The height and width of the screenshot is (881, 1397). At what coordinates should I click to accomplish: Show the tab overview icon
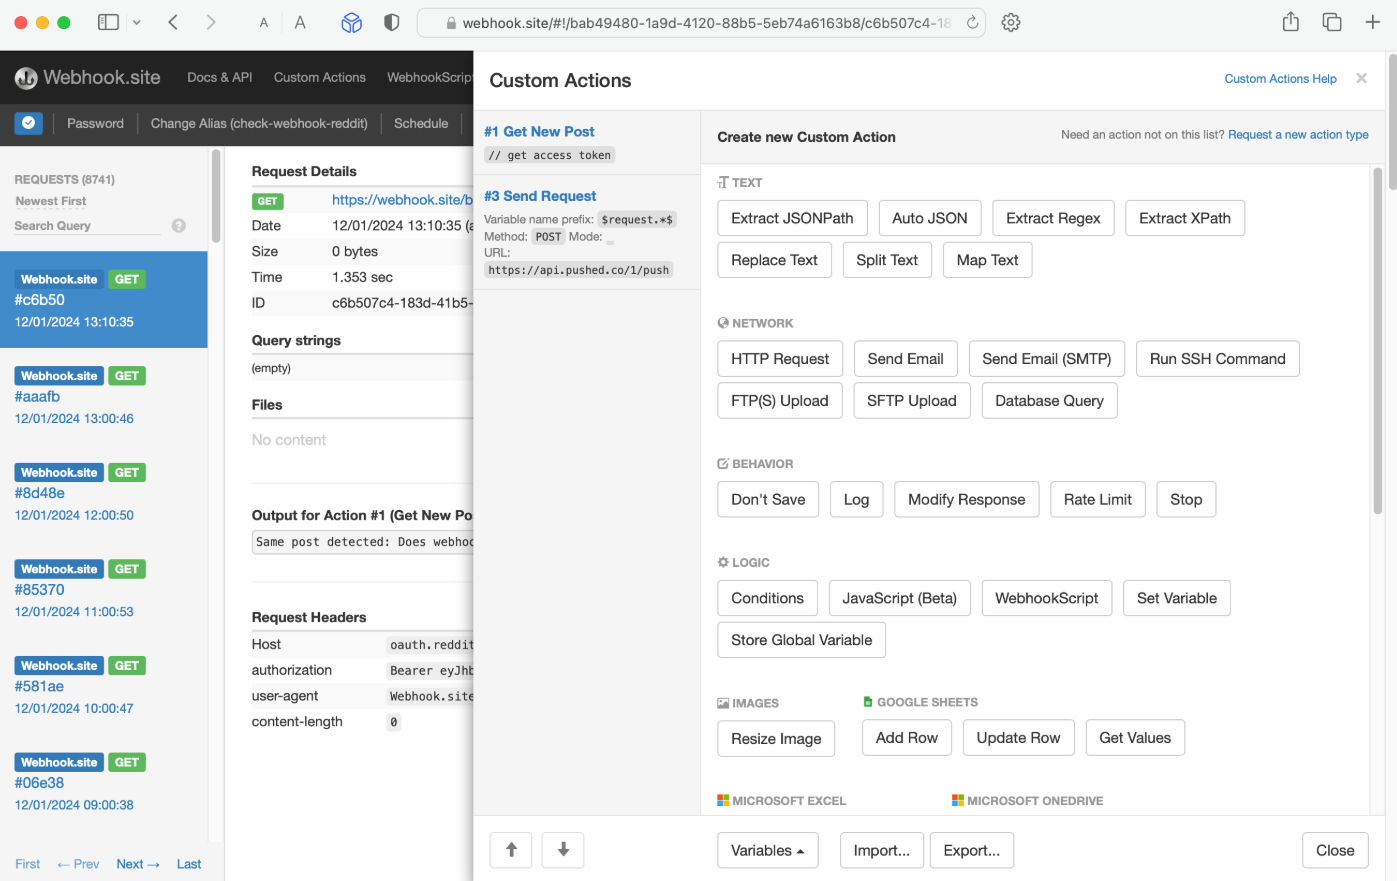click(1332, 22)
